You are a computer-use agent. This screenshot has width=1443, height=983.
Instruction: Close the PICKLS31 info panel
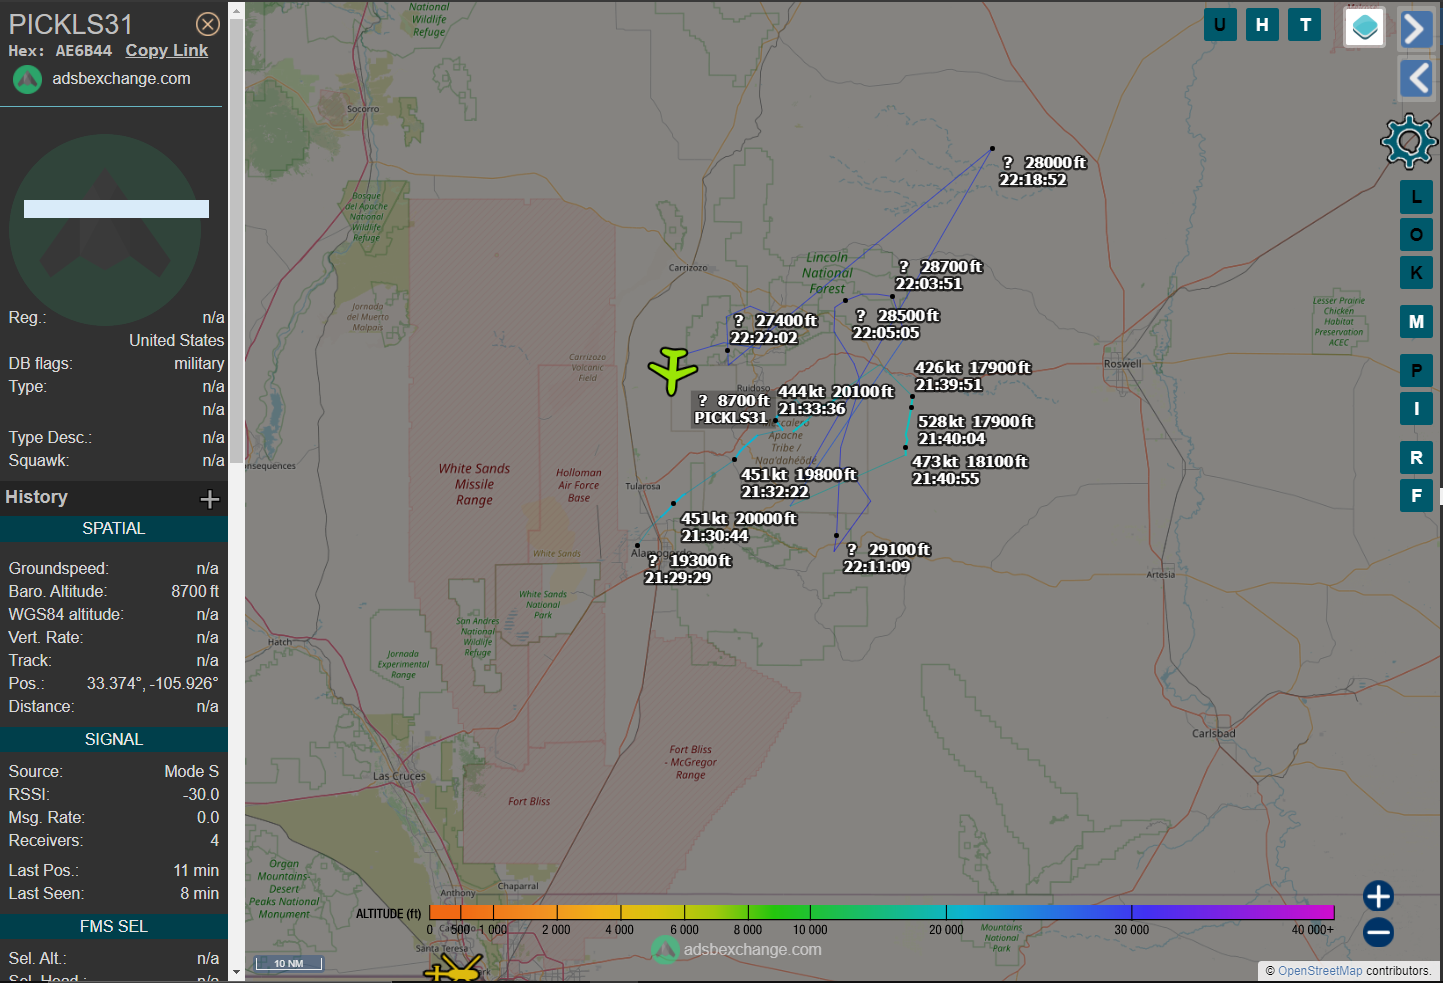coord(207,24)
